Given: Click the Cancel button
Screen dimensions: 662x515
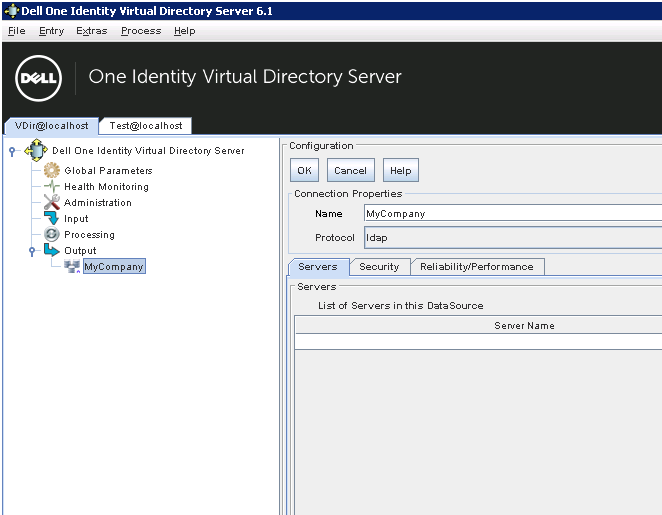Looking at the screenshot, I should point(350,170).
